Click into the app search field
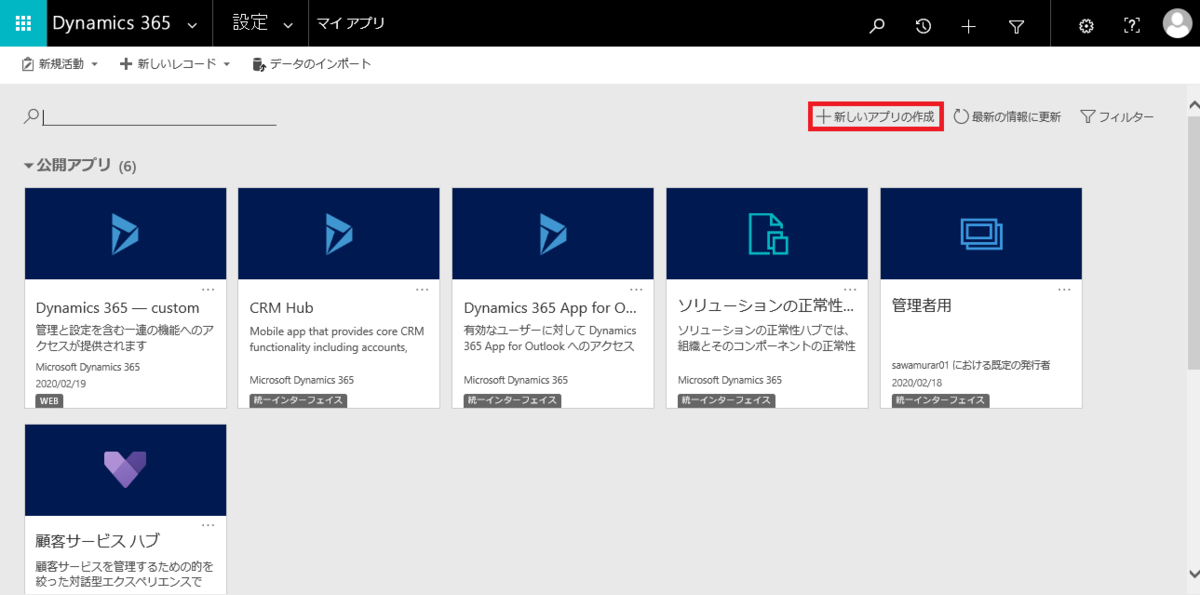The height and width of the screenshot is (595, 1200). click(159, 116)
